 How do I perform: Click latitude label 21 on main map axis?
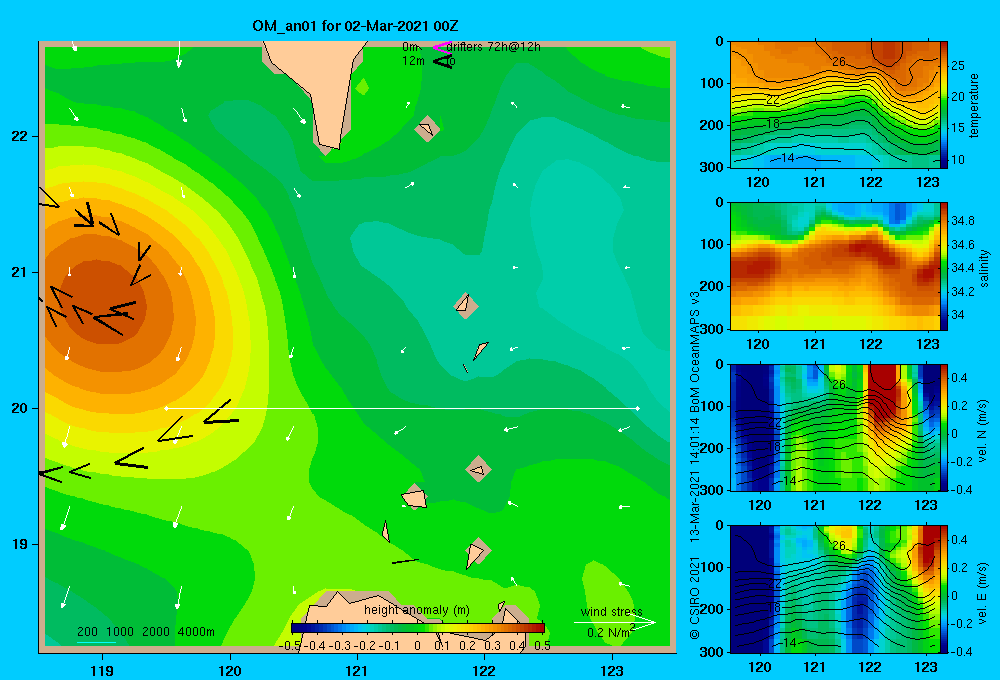pos(20,272)
